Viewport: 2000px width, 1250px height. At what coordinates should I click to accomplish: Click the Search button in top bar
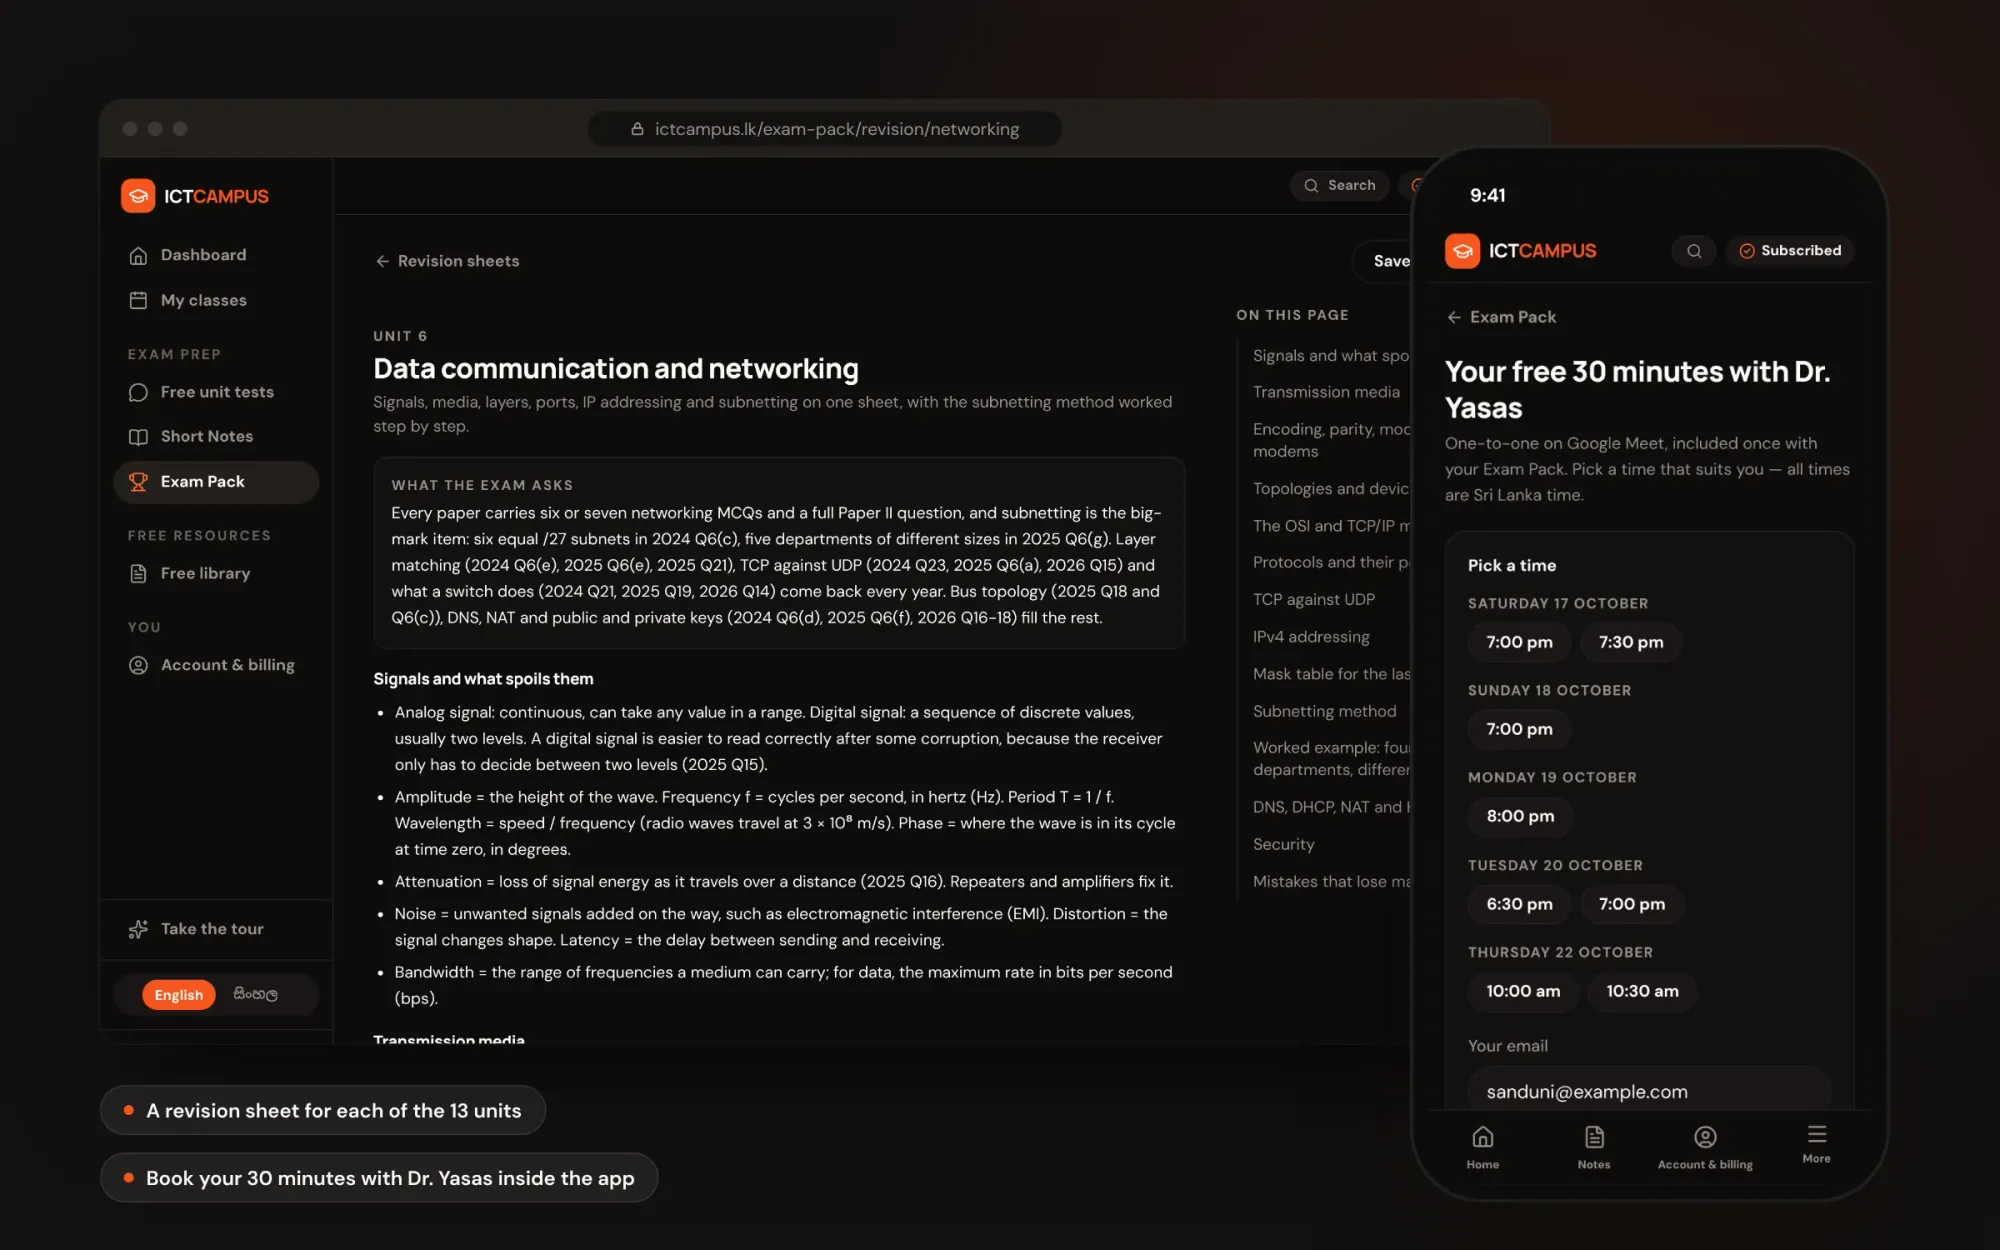1340,185
